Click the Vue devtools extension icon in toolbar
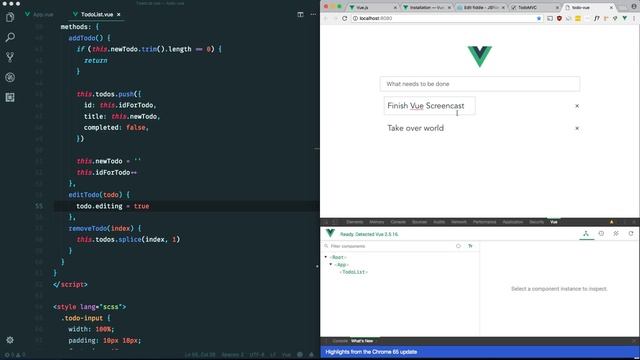 click(x=624, y=18)
